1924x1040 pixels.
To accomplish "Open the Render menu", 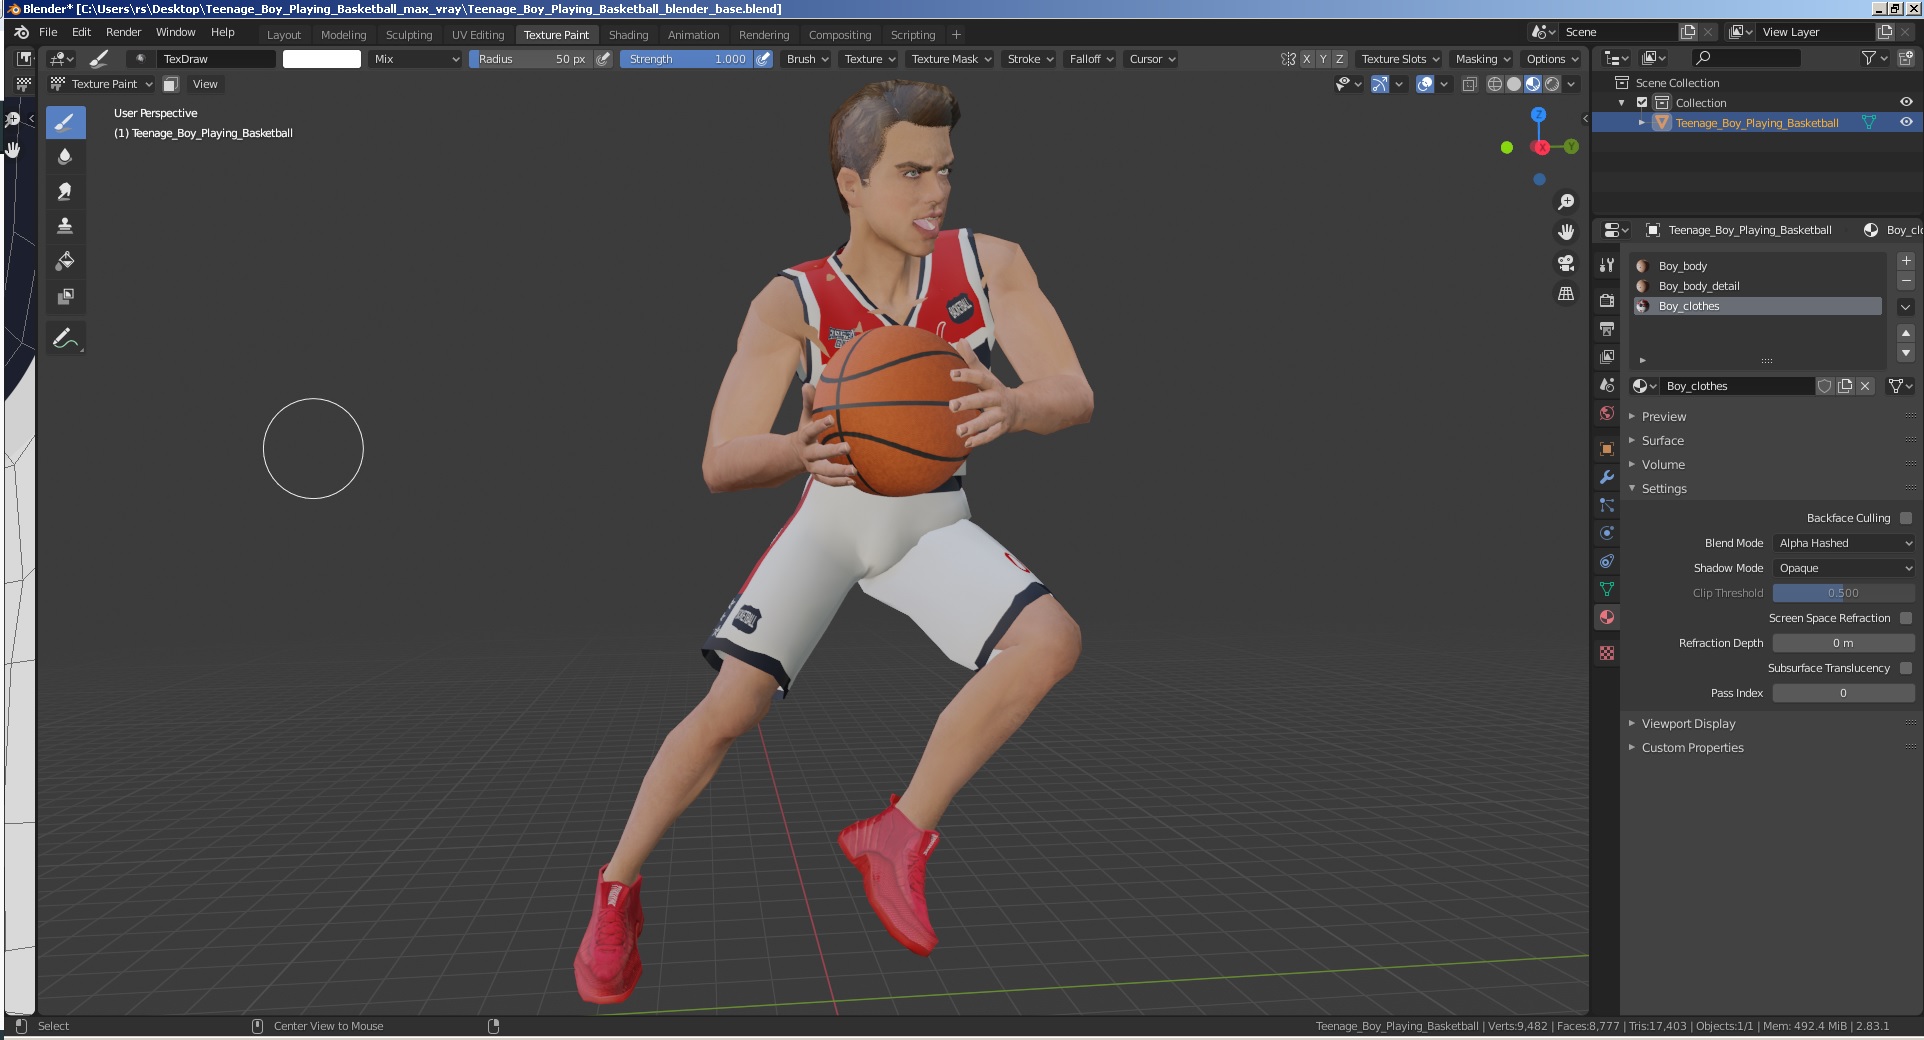I will 124,32.
